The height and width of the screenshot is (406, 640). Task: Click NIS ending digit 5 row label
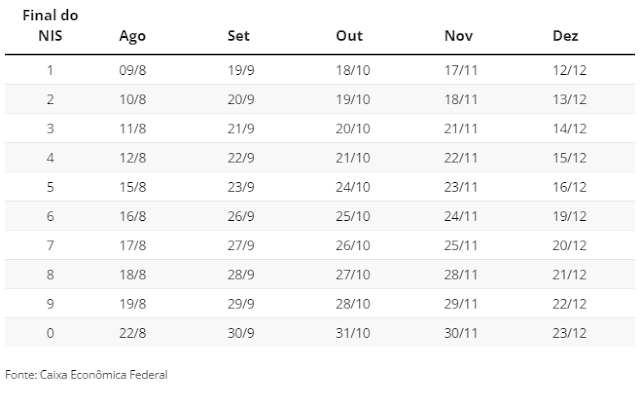50,187
